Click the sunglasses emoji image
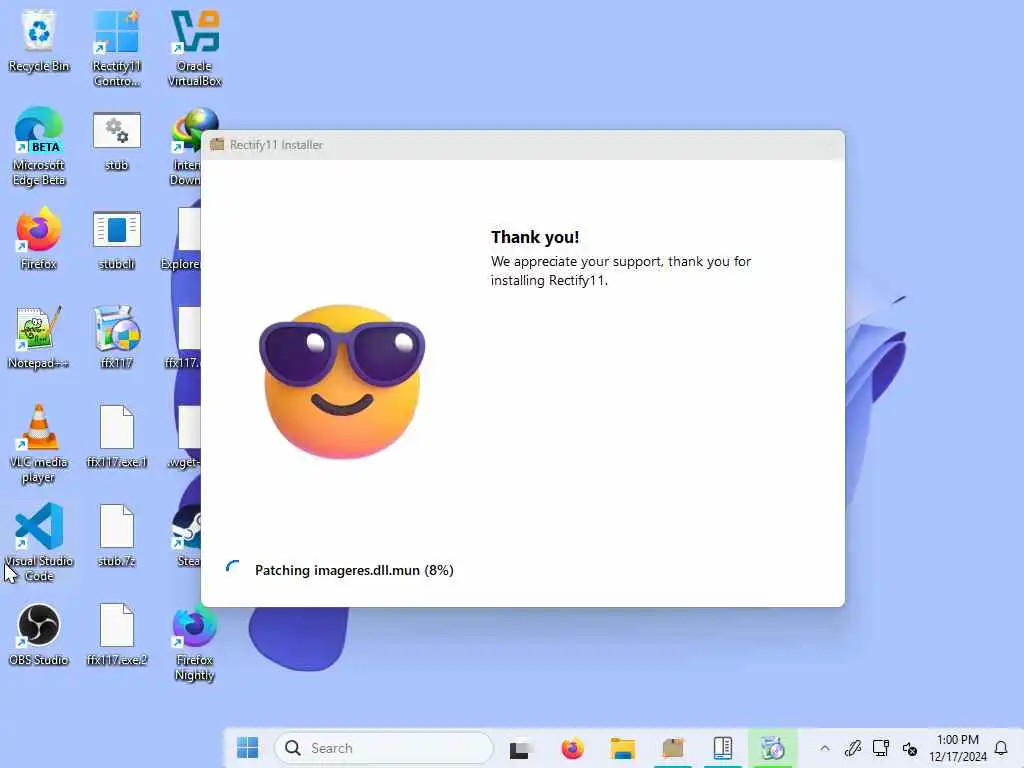This screenshot has height=768, width=1024. tap(342, 382)
